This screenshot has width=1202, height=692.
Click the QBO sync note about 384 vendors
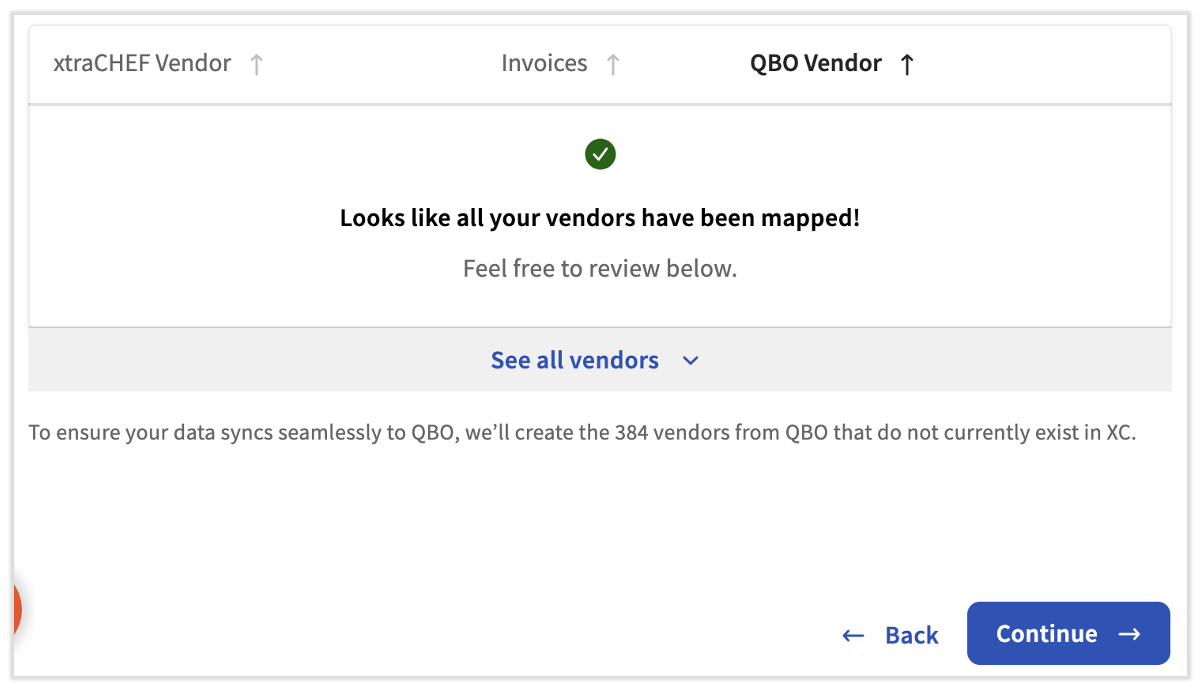582,433
